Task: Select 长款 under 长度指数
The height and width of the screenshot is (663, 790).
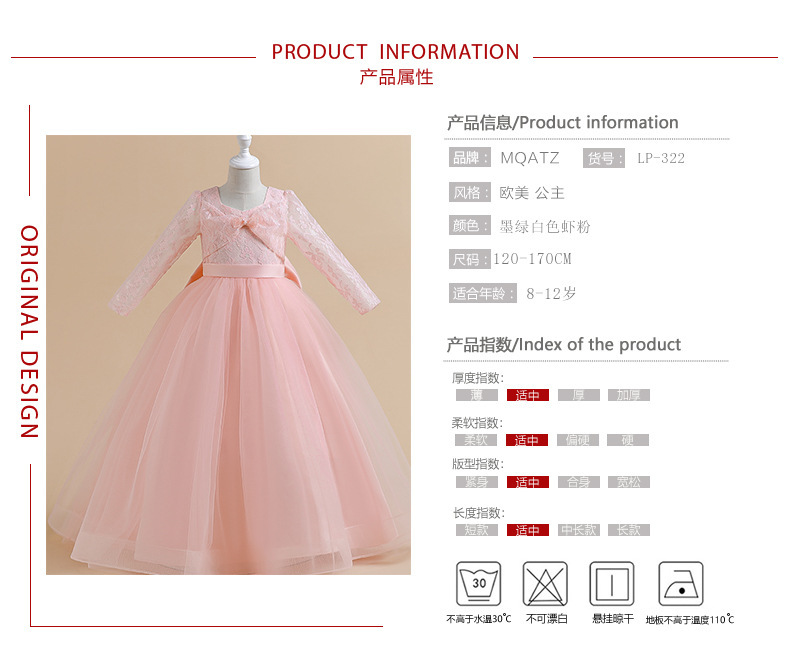Action: (x=628, y=530)
